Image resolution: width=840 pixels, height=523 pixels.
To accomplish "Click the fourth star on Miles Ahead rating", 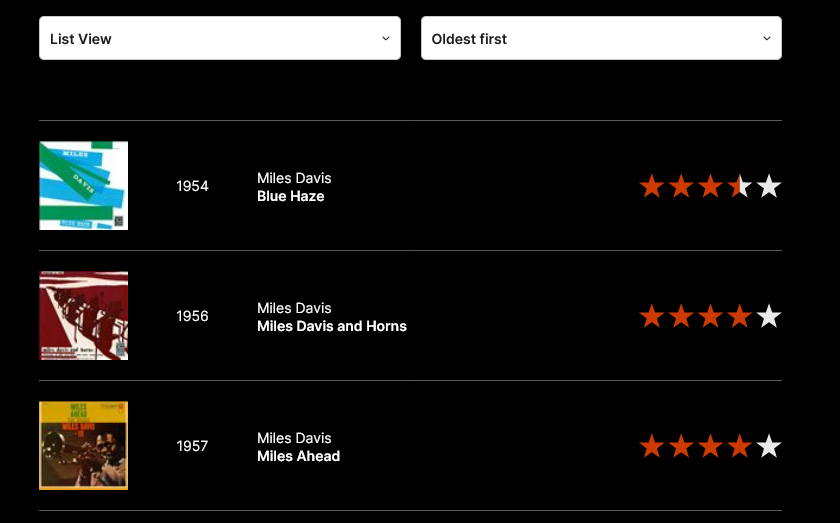I will click(740, 446).
